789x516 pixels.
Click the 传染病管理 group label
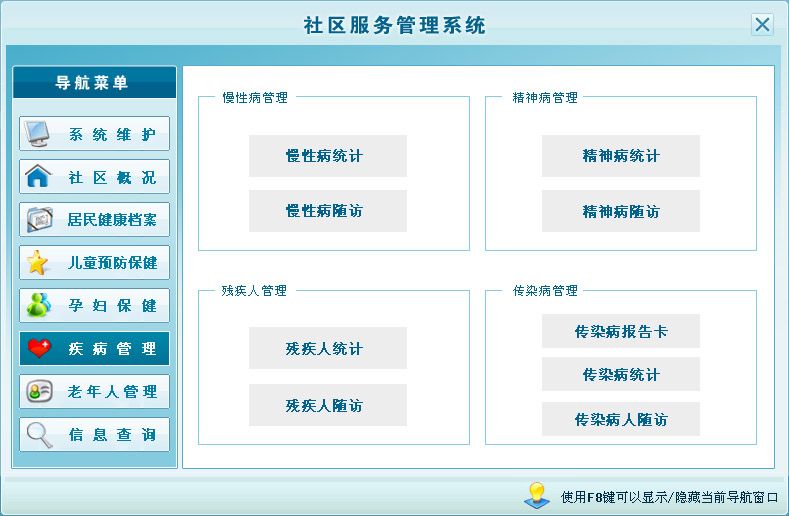tap(544, 290)
